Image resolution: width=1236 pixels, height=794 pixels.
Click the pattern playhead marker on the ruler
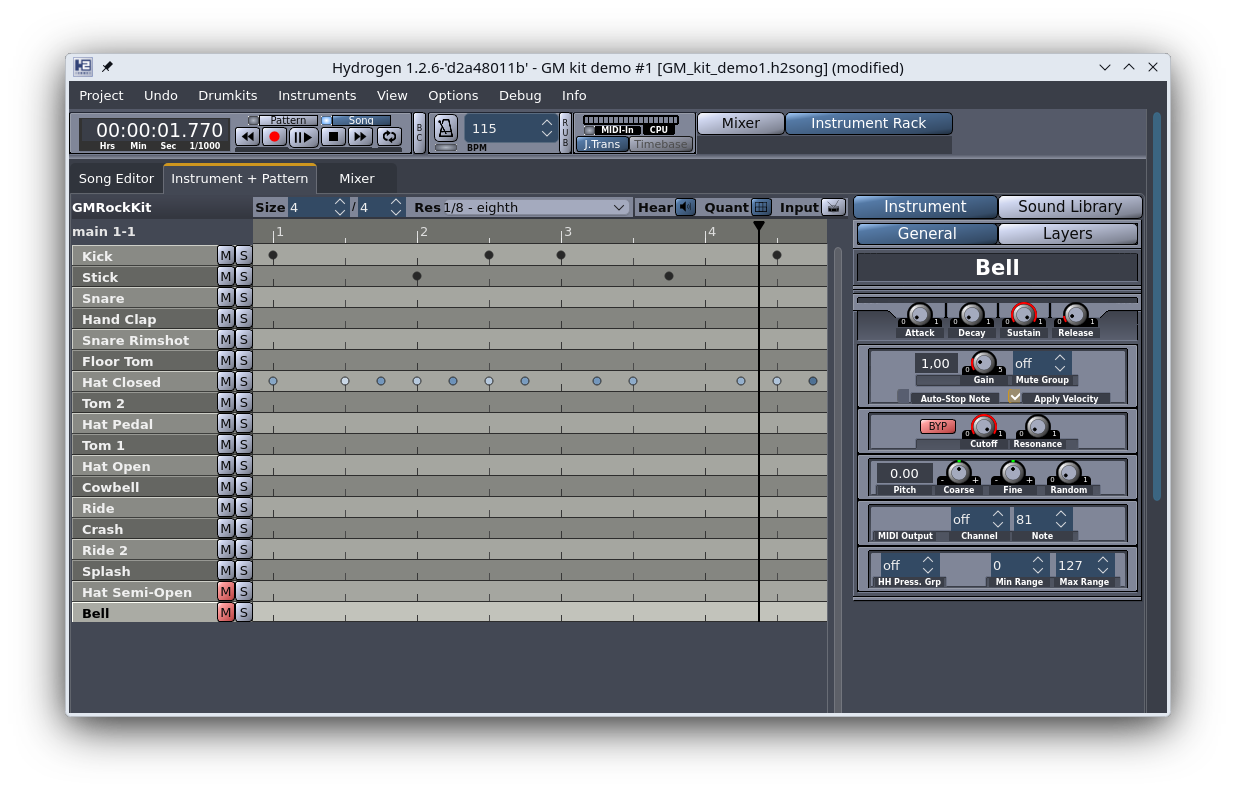point(759,227)
